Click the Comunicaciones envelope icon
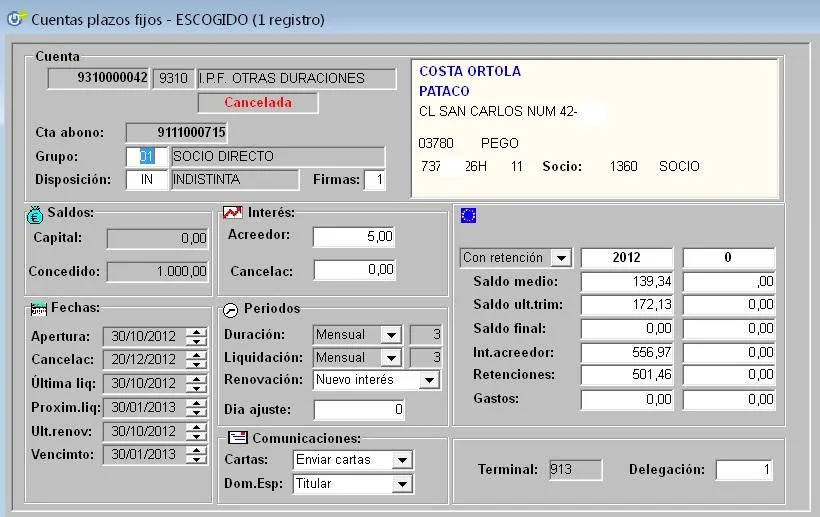The width and height of the screenshot is (820, 517). 238,437
